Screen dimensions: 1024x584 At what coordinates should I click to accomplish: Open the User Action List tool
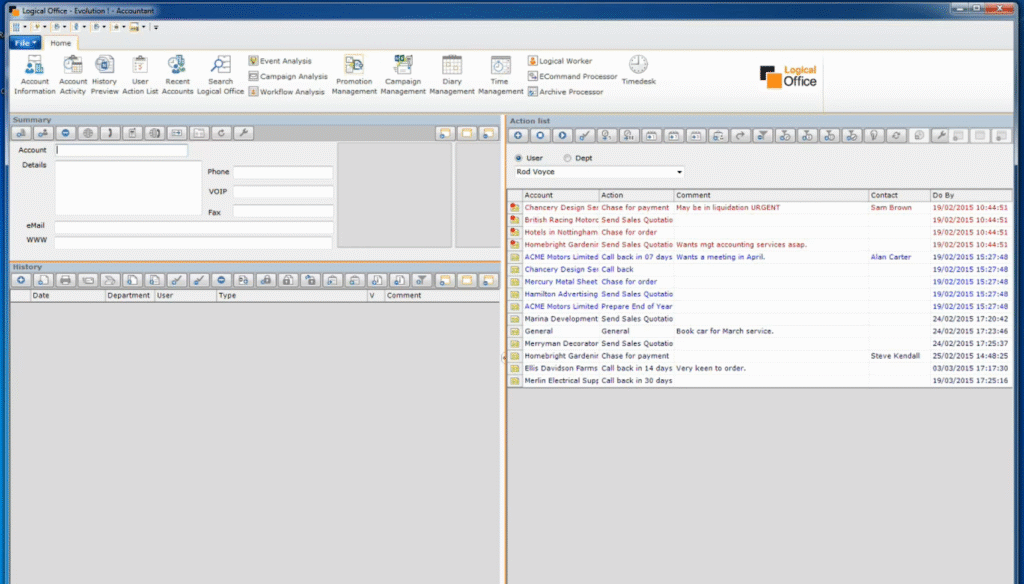point(140,75)
